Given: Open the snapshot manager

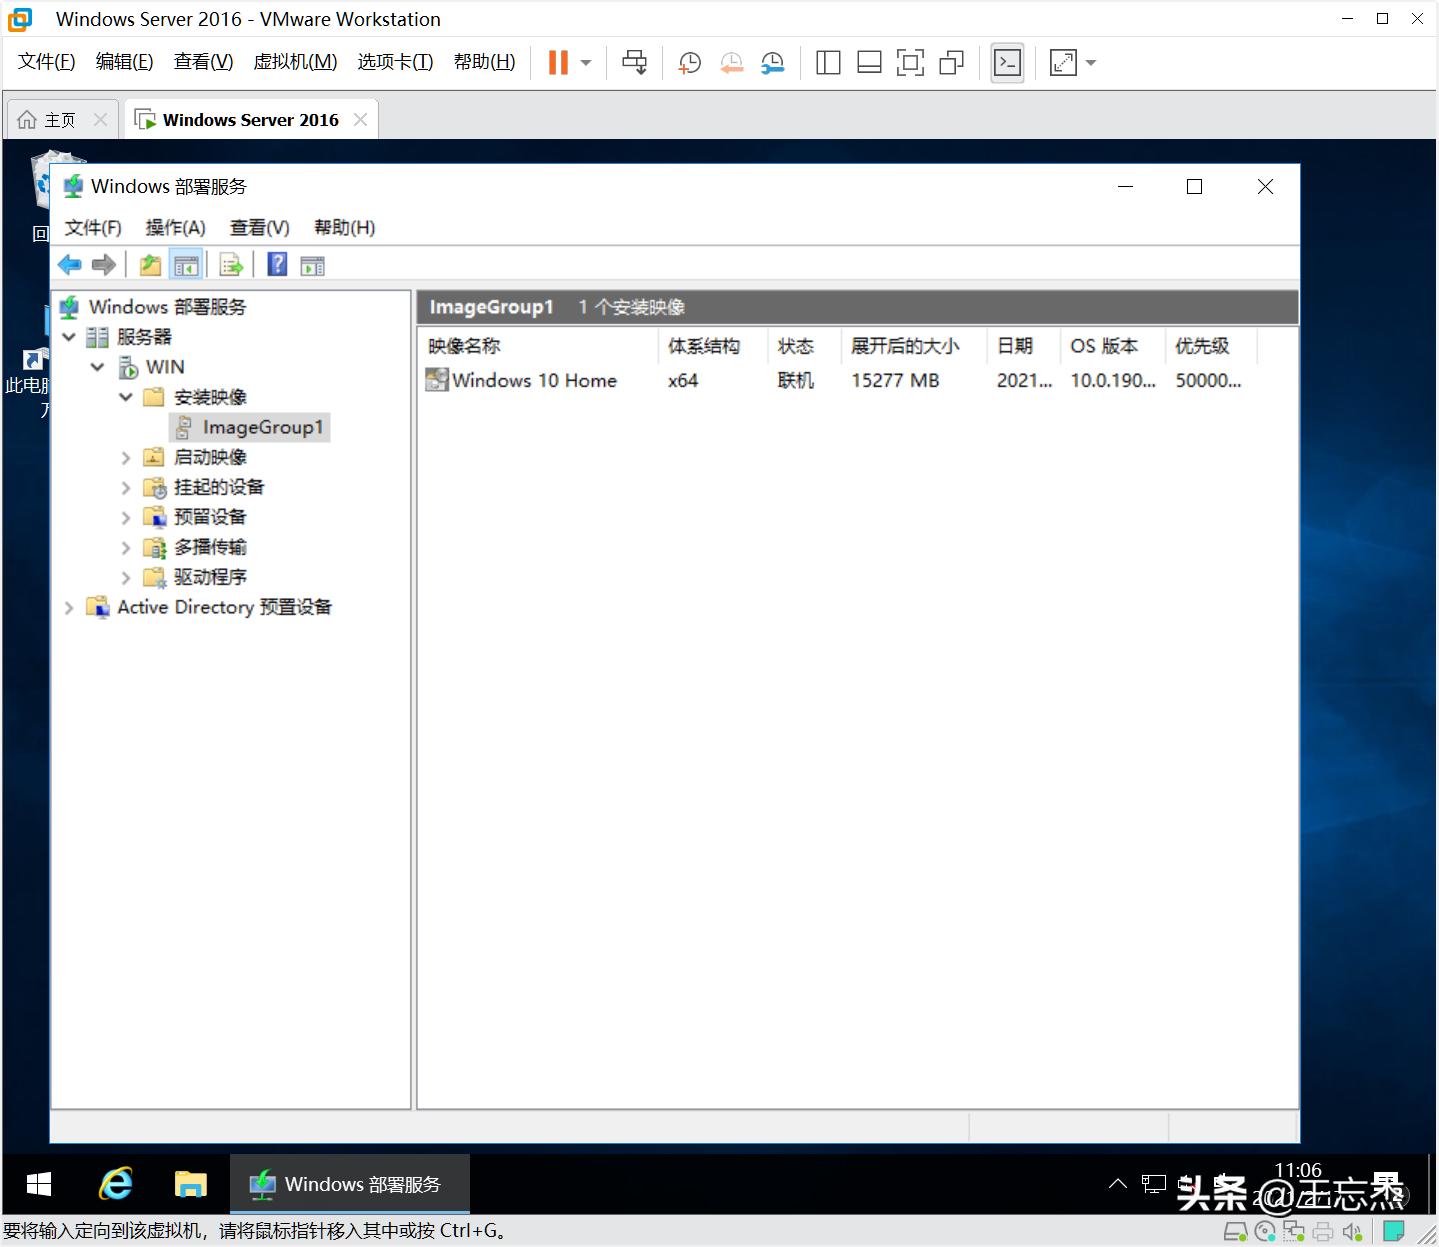Looking at the screenshot, I should (x=772, y=62).
